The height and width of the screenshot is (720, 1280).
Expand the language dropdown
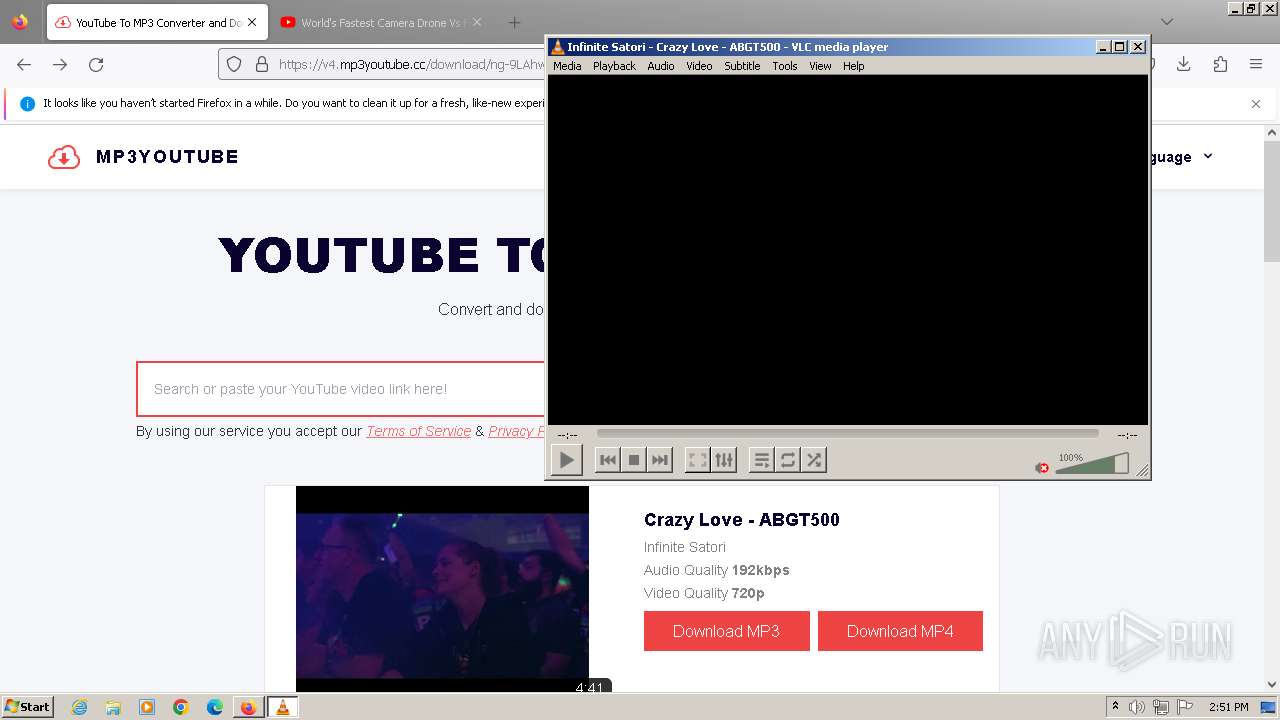click(1180, 157)
